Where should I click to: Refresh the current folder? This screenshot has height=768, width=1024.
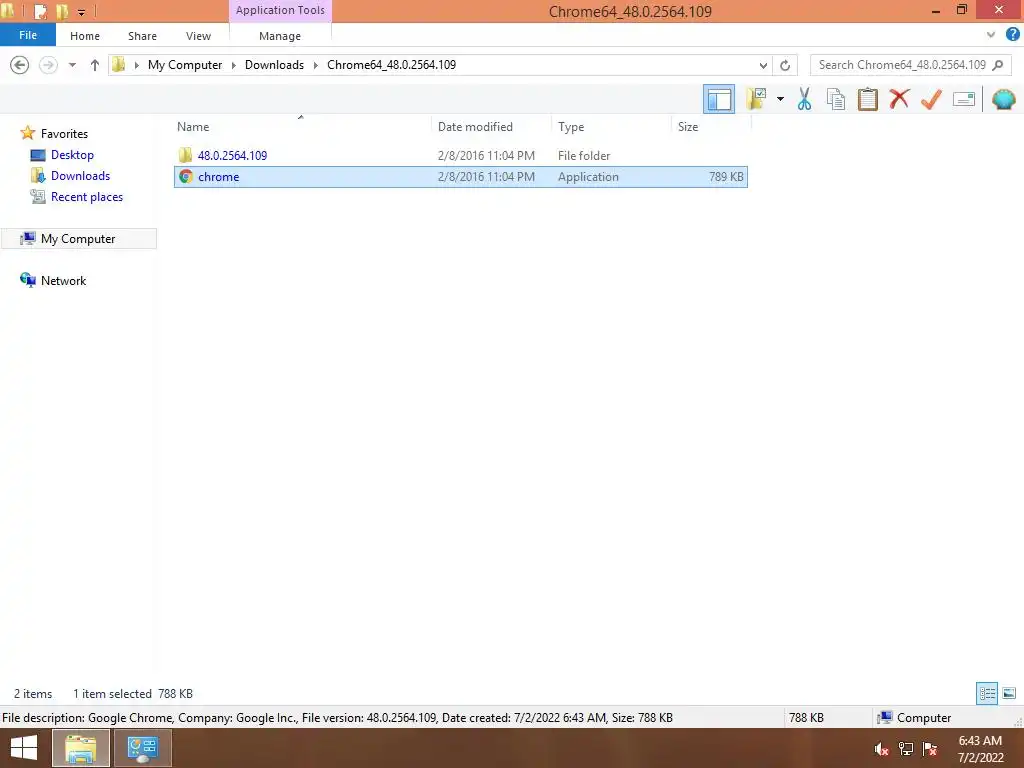point(785,65)
